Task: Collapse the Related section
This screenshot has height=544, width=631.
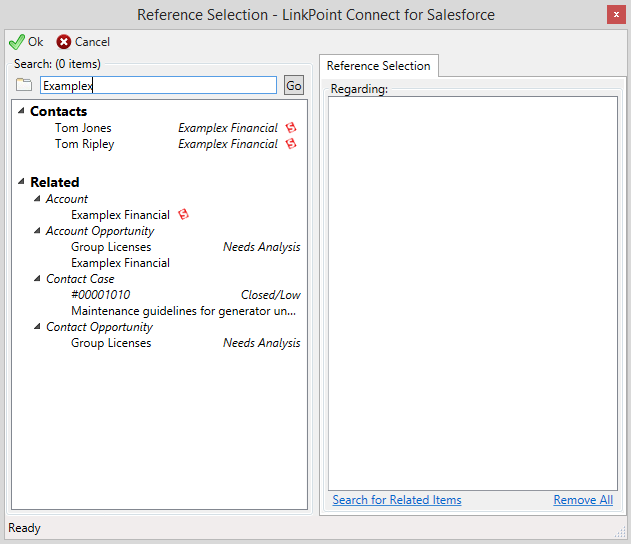Action: pyautogui.click(x=21, y=181)
